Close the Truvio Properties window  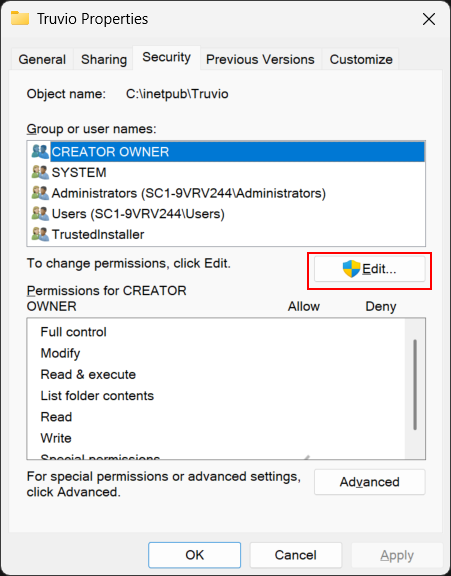click(x=429, y=19)
